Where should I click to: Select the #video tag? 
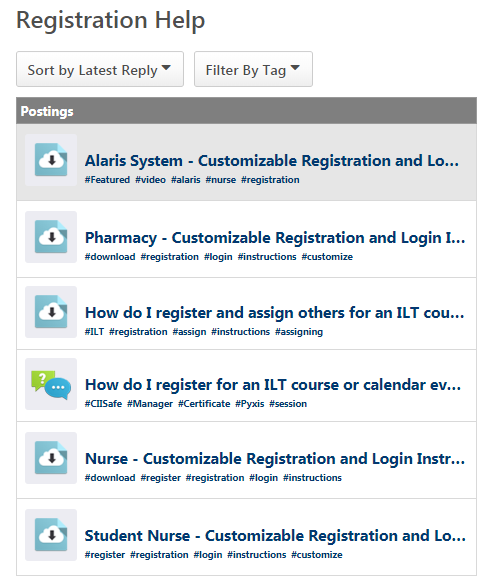150,180
